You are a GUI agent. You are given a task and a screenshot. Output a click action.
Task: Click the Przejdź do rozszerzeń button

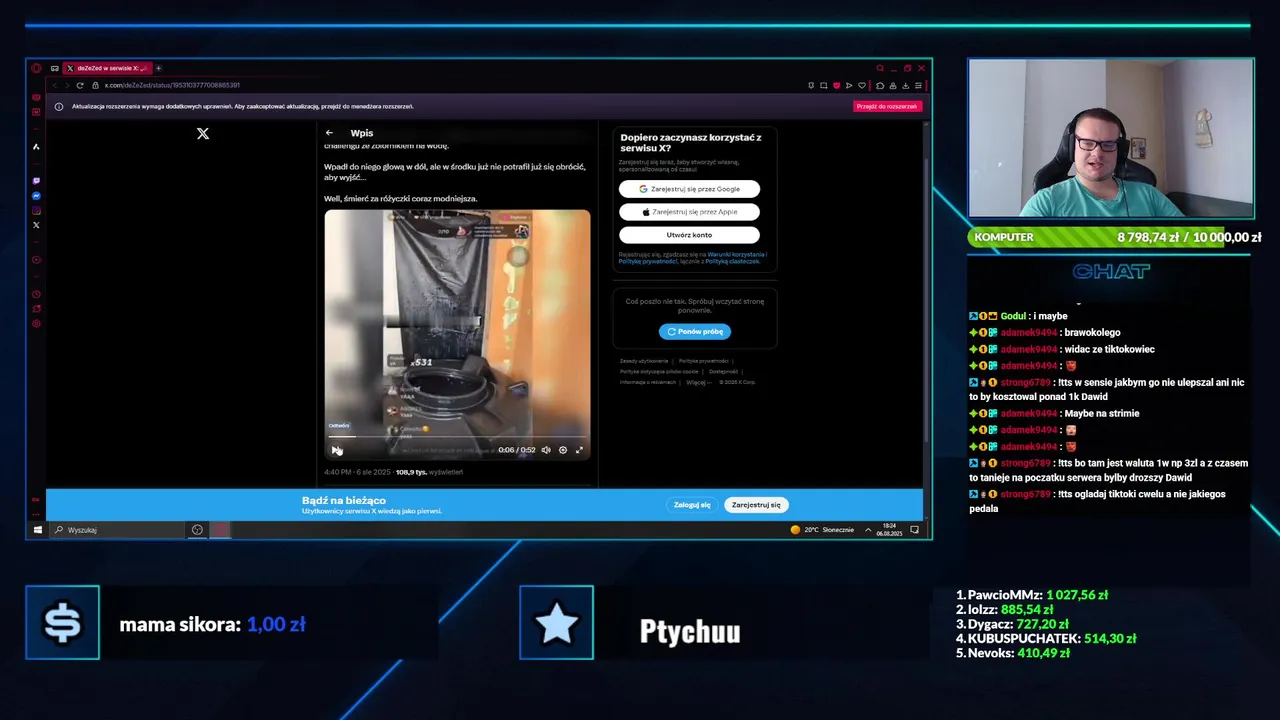[887, 106]
